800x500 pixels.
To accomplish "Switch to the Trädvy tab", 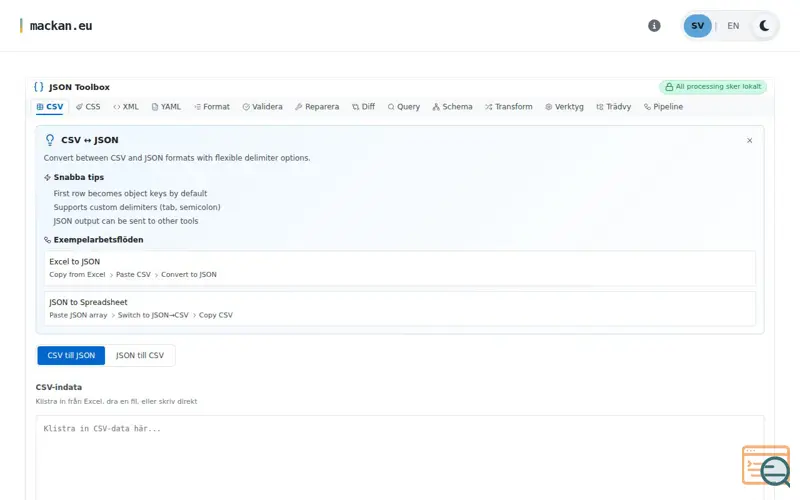I will click(x=614, y=107).
